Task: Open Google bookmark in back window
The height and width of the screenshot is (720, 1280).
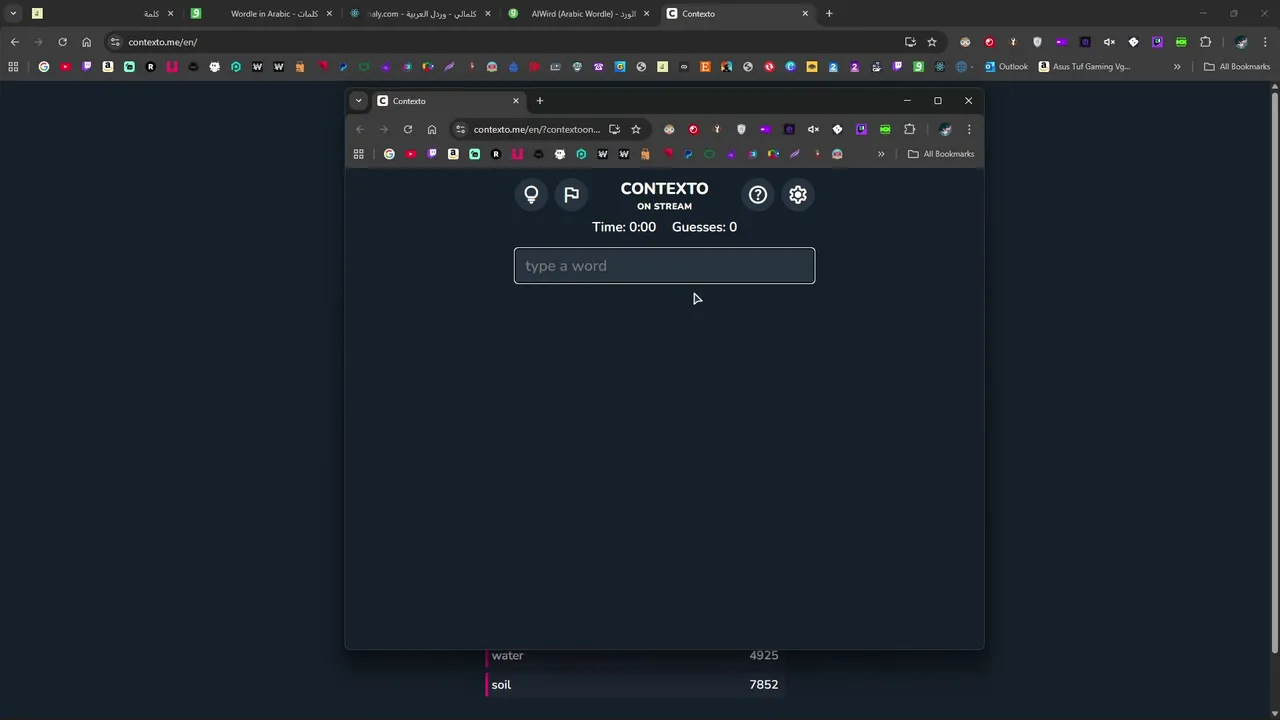Action: [44, 67]
